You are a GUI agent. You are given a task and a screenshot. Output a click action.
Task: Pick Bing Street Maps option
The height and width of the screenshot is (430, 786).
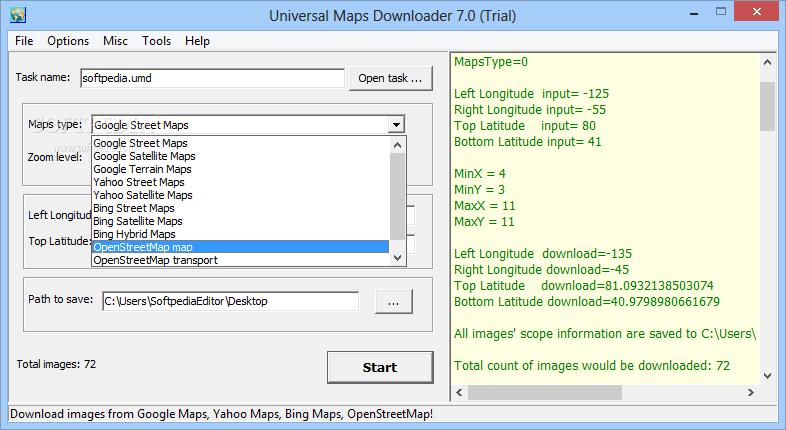[240, 208]
